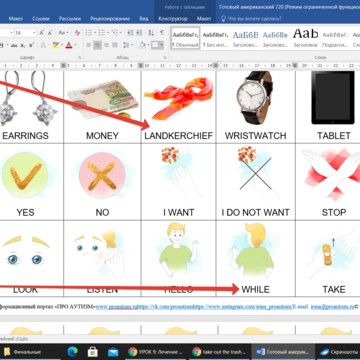Select the center alignment button
The image size is (360, 360).
(x=97, y=45)
